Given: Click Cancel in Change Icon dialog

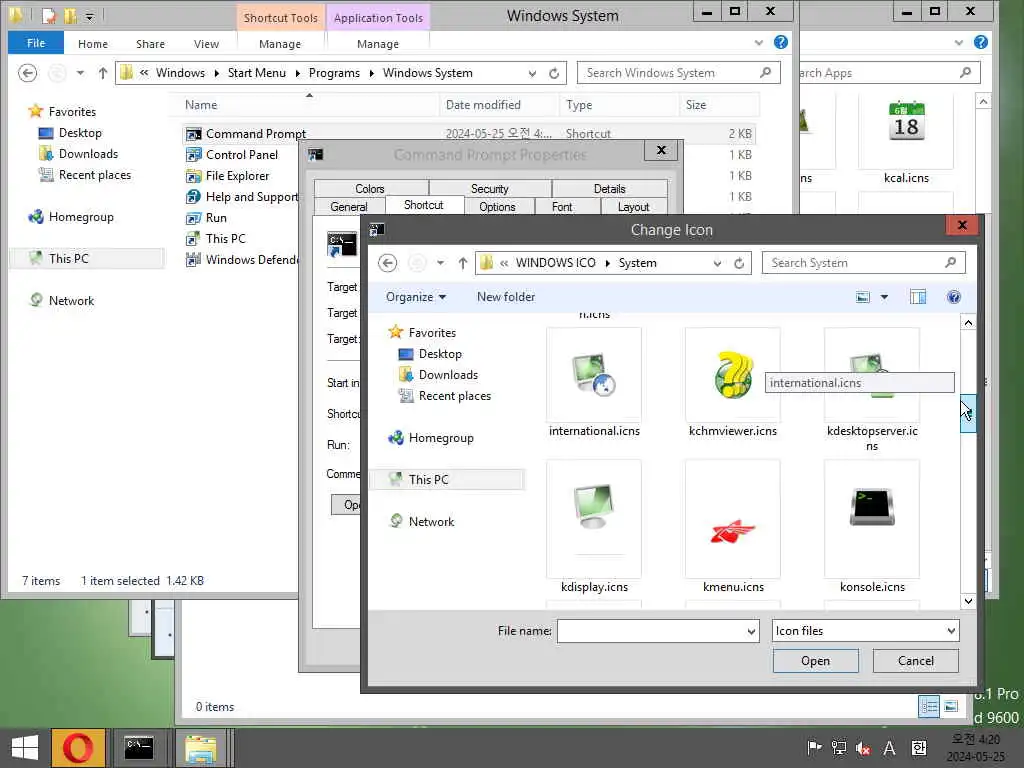Looking at the screenshot, I should pyautogui.click(x=916, y=661).
